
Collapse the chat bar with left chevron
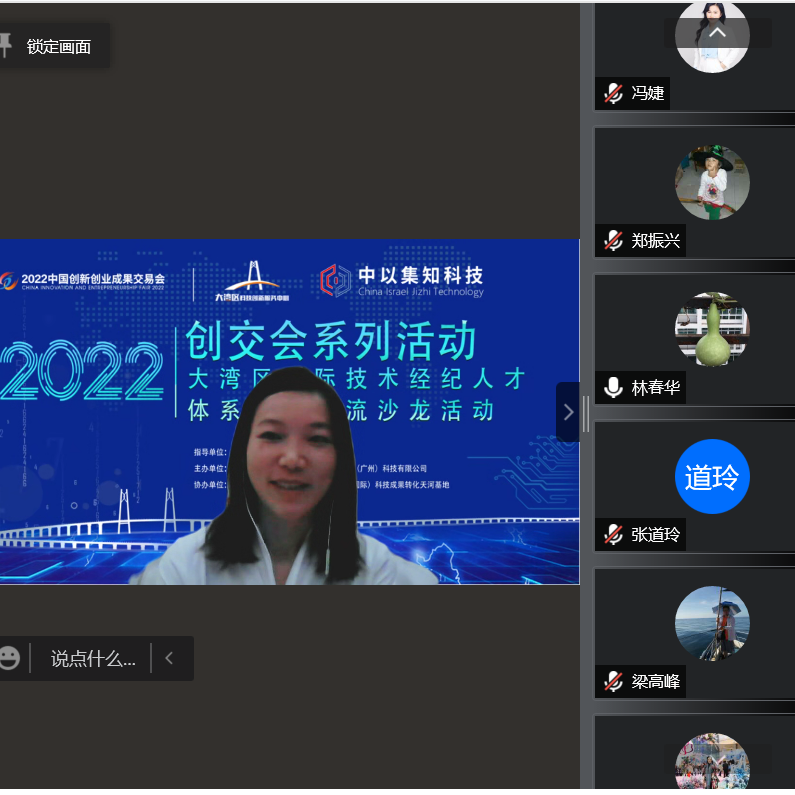169,658
